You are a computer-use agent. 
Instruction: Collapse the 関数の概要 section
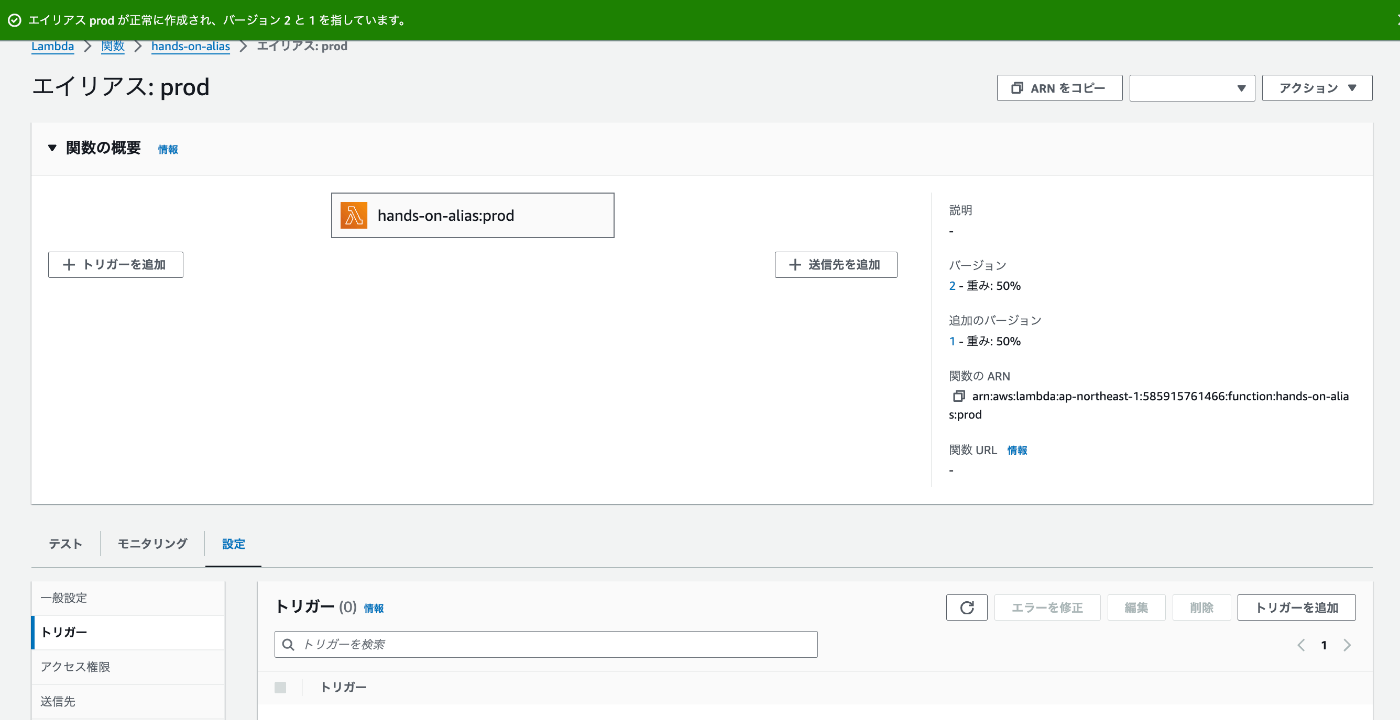(52, 148)
